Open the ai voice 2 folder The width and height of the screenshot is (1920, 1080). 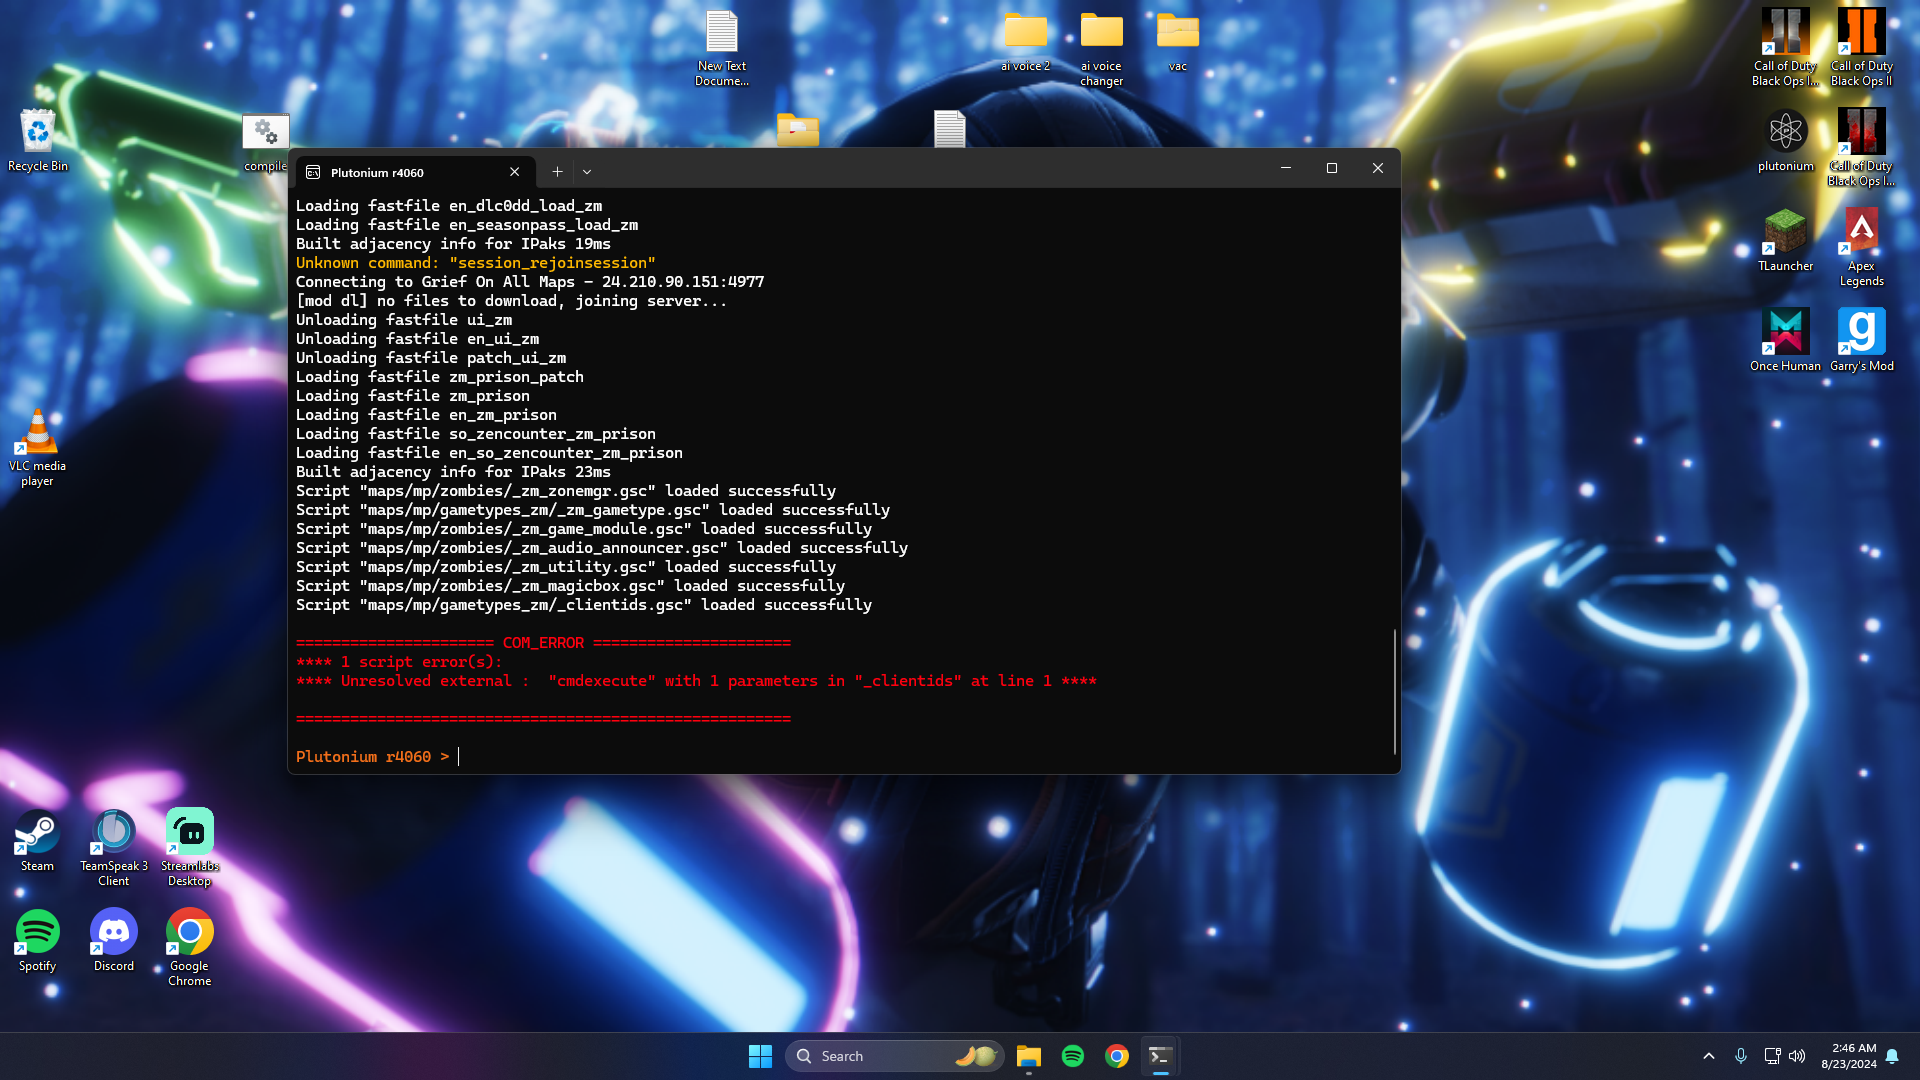1026,40
